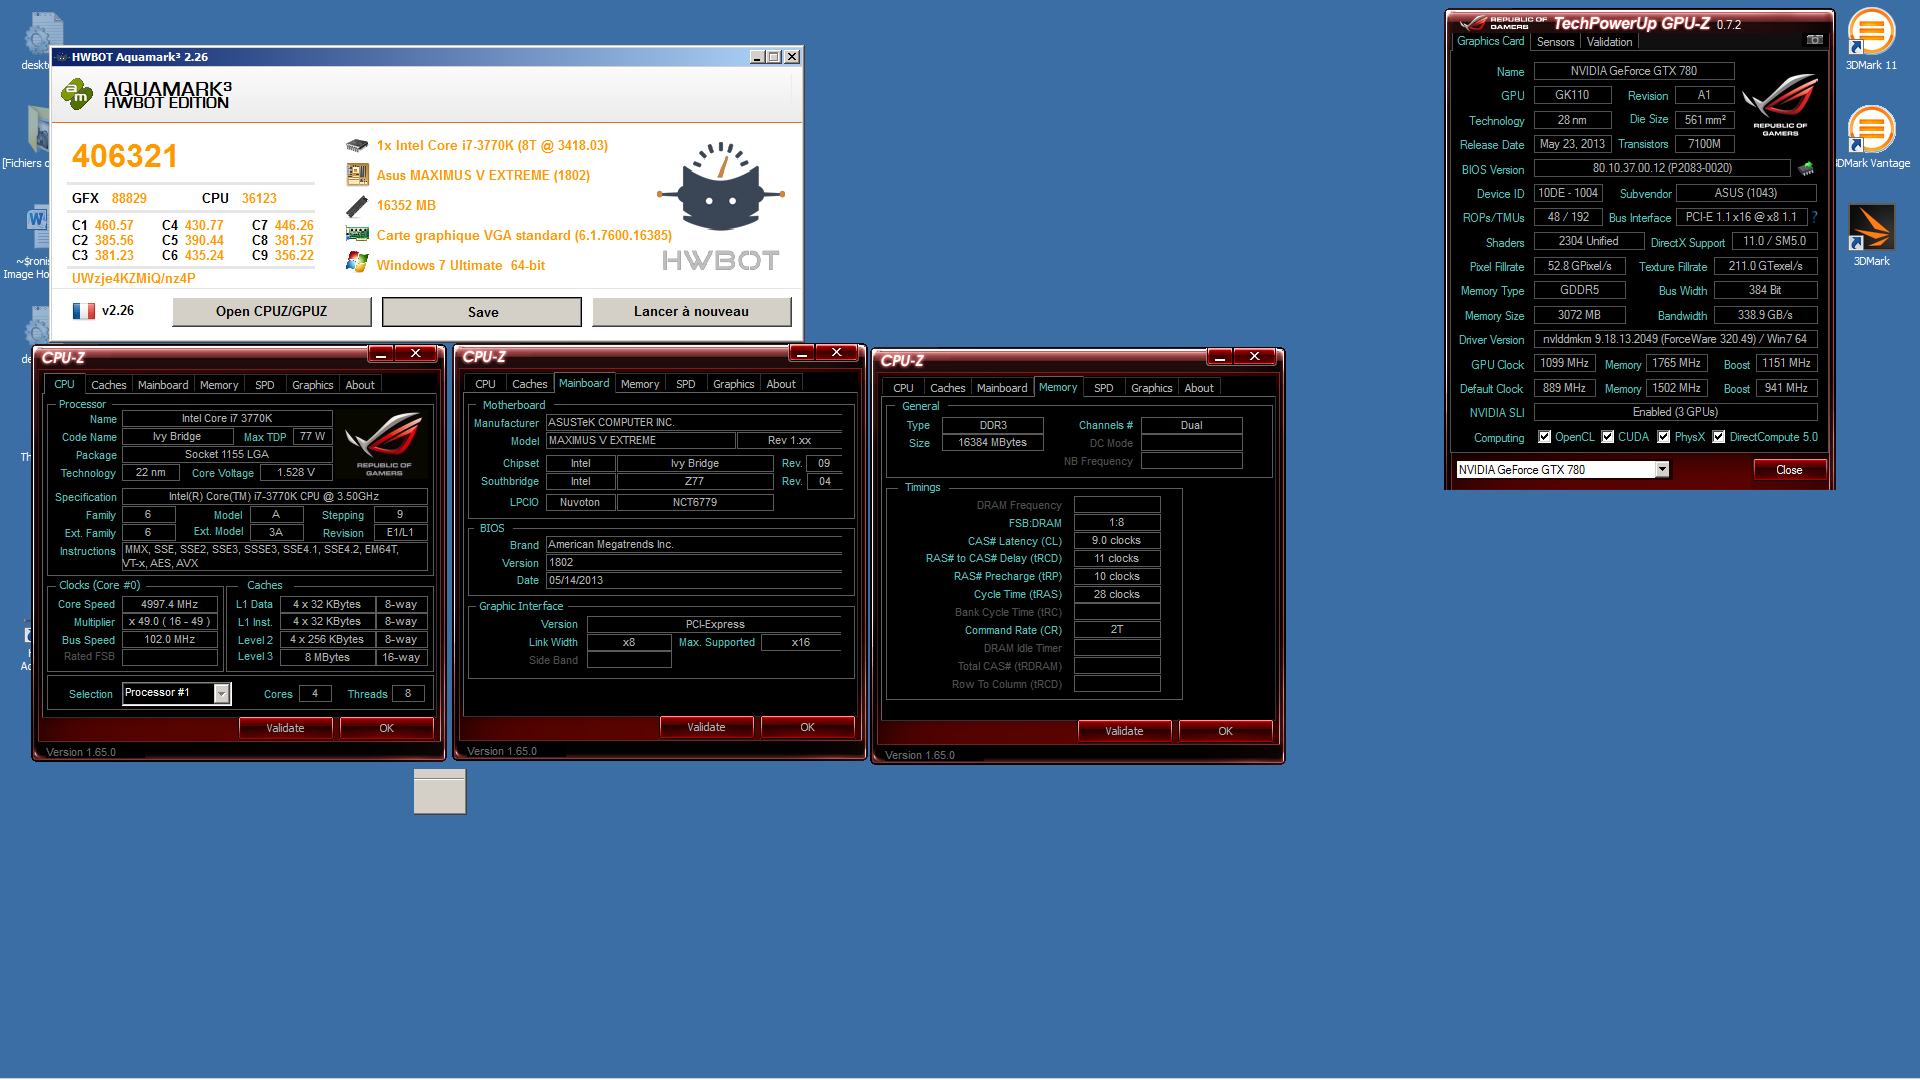Click the CAS# Latency 9.0 clocks value

[1116, 540]
